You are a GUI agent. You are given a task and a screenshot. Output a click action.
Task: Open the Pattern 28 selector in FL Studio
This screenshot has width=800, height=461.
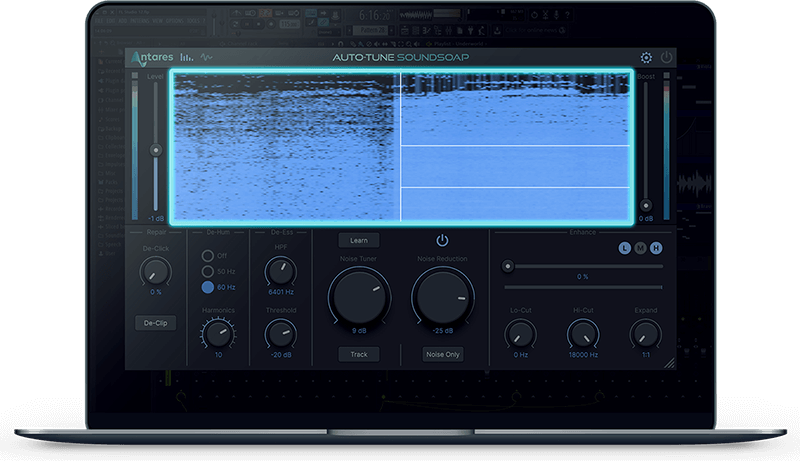click(372, 31)
